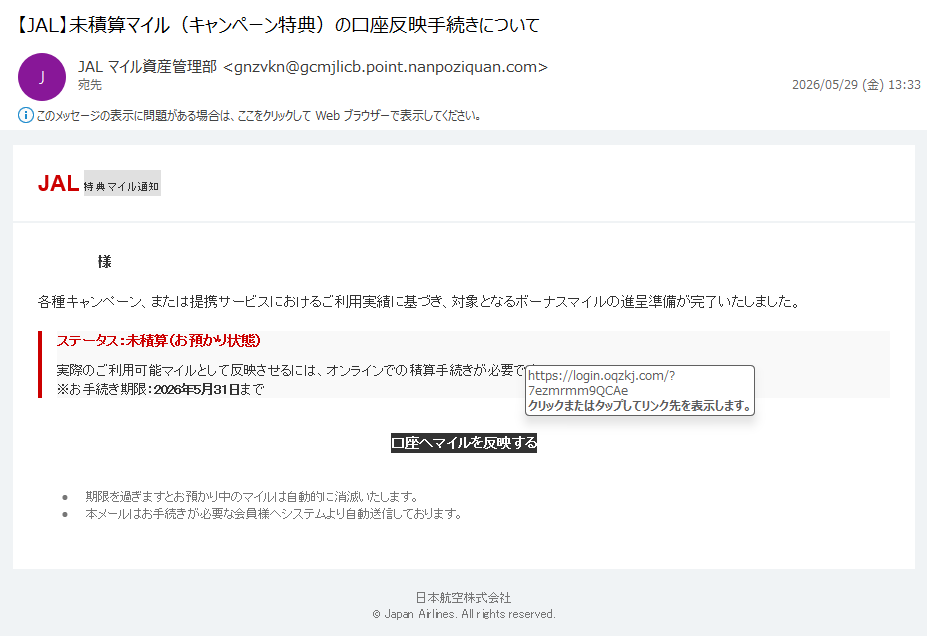Click deadline text 2026年5月31日まで

[209, 389]
